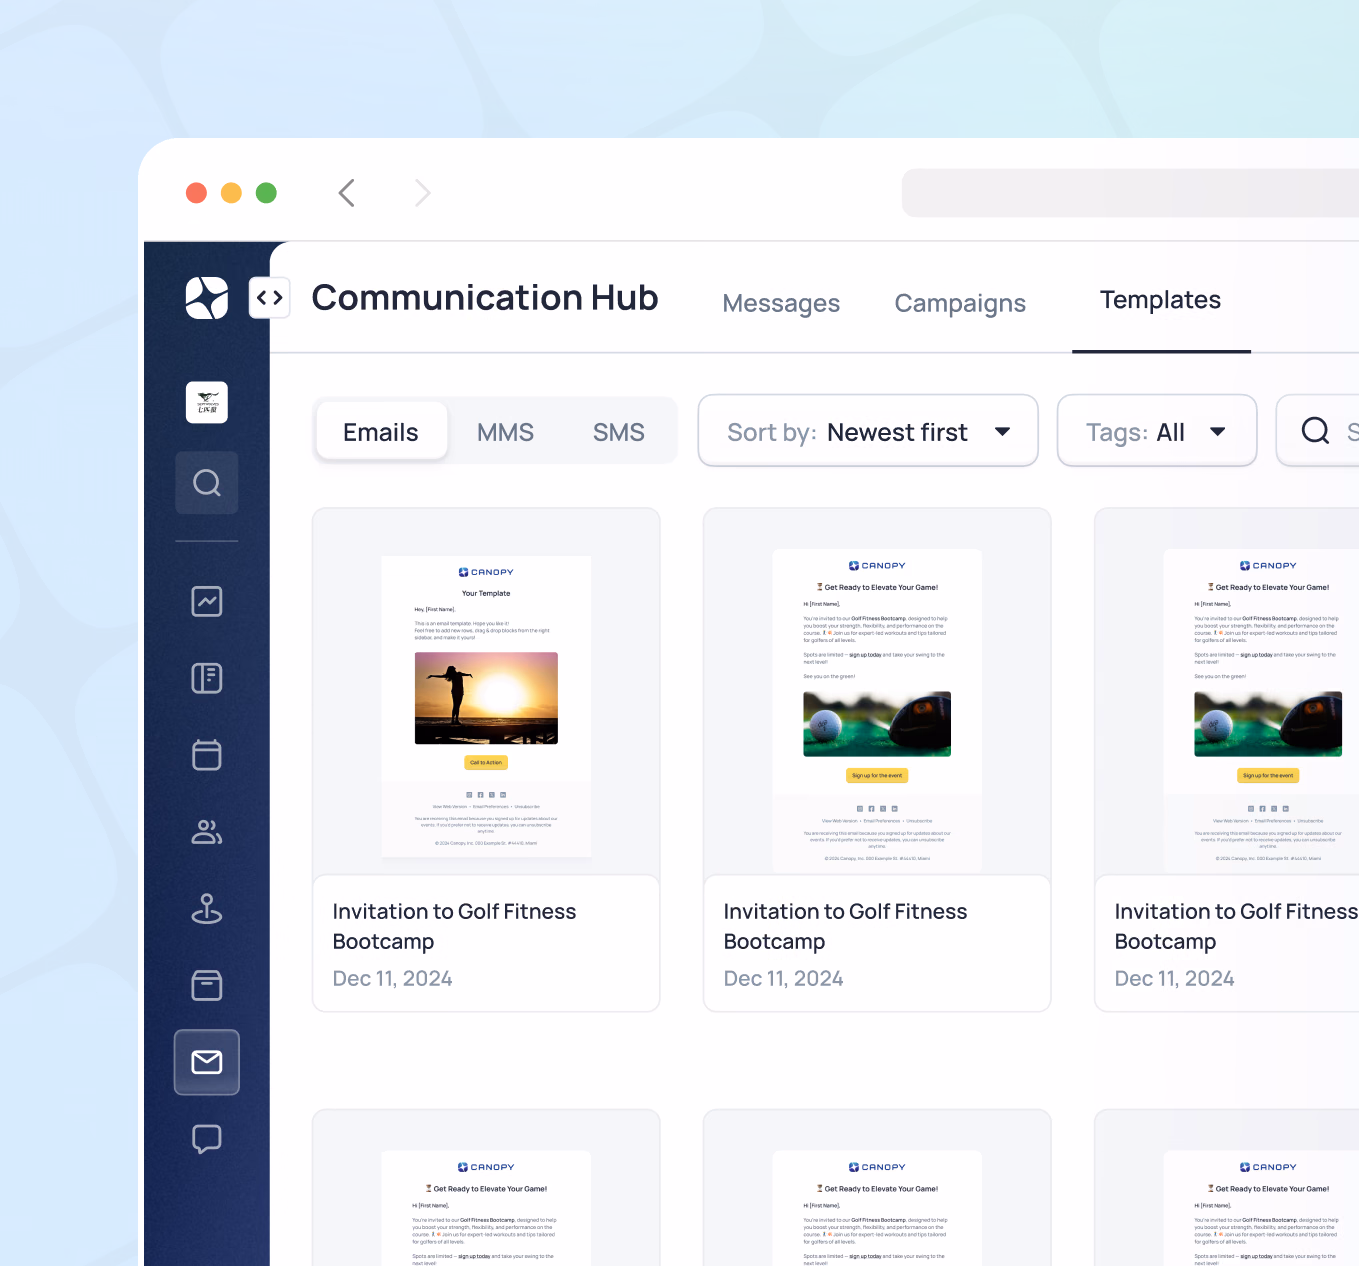1359x1266 pixels.
Task: Click the Communication Hub heading
Action: [485, 297]
